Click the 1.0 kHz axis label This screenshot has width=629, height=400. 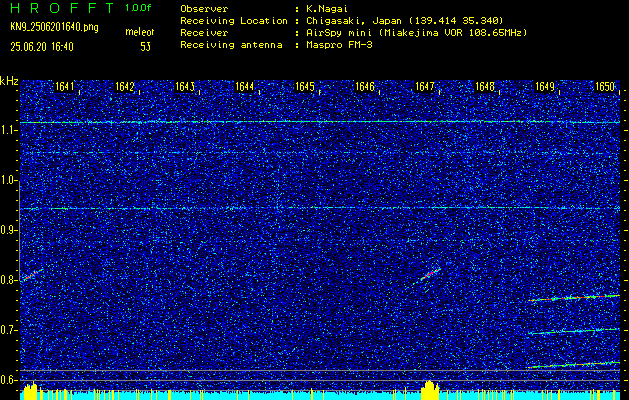[x=8, y=181]
